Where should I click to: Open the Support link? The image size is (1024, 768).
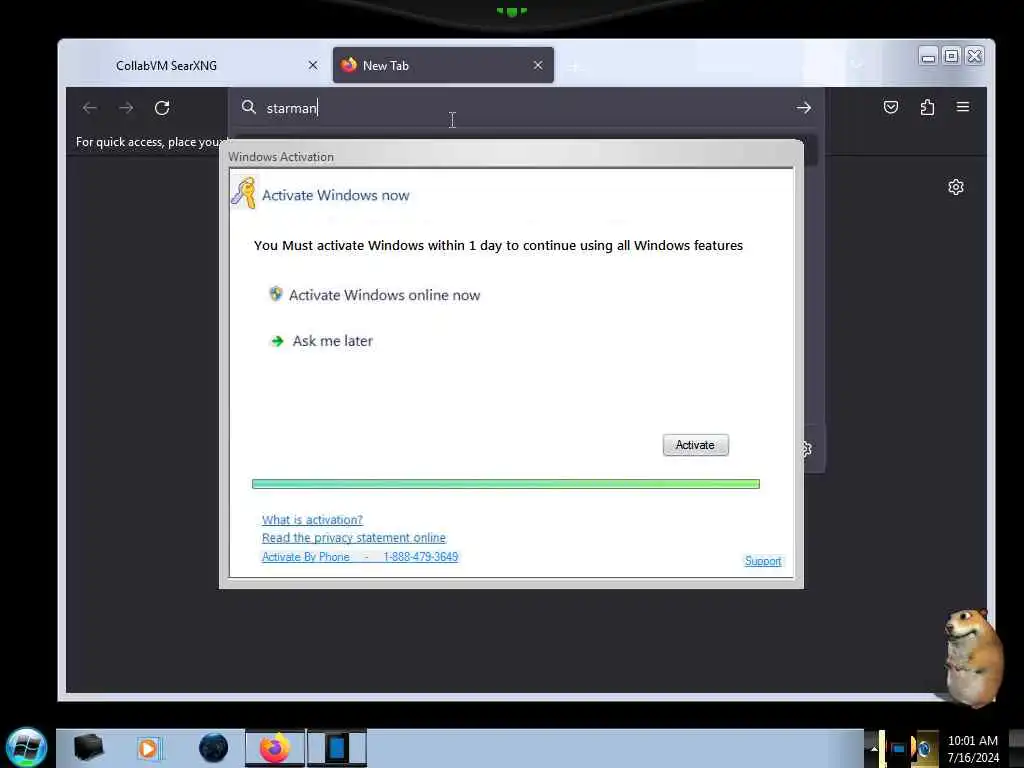click(763, 561)
